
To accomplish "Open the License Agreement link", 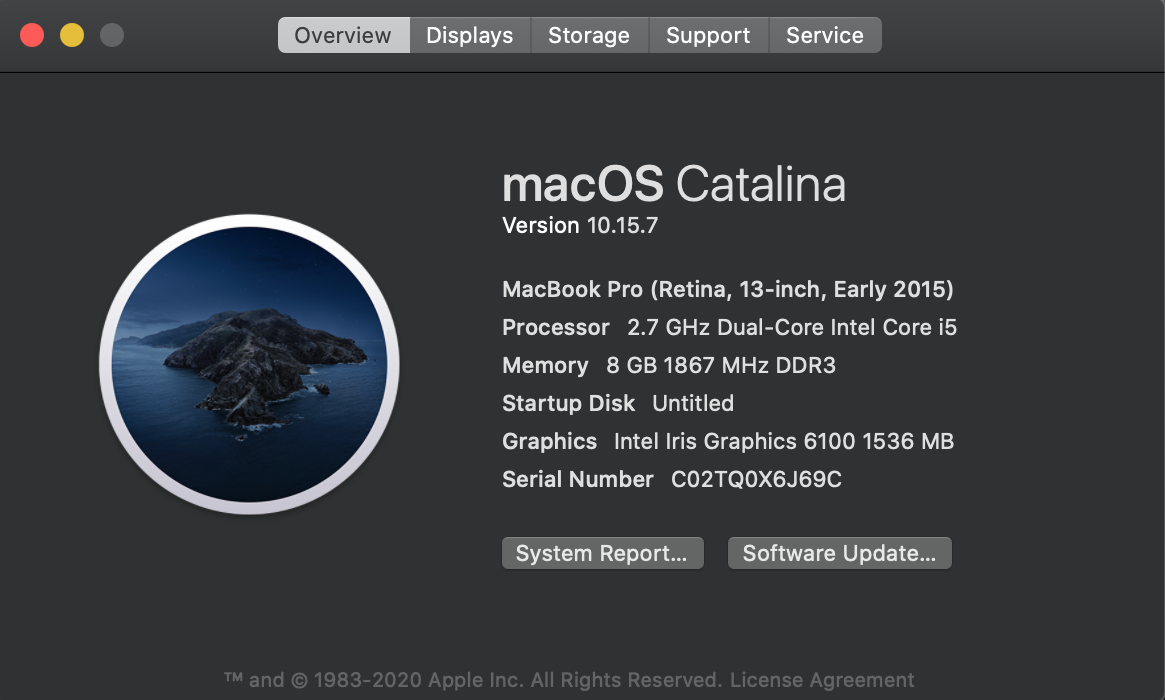I will [822, 680].
